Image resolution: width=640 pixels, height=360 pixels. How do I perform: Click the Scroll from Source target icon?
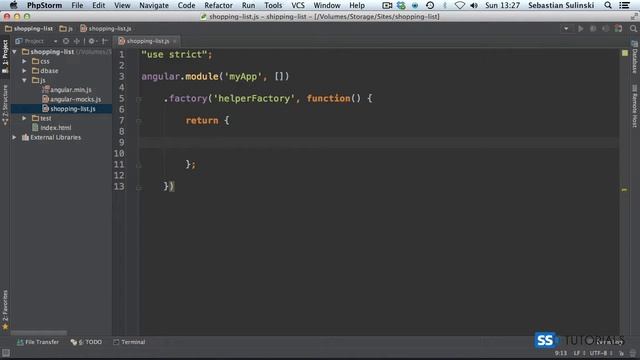coord(66,41)
